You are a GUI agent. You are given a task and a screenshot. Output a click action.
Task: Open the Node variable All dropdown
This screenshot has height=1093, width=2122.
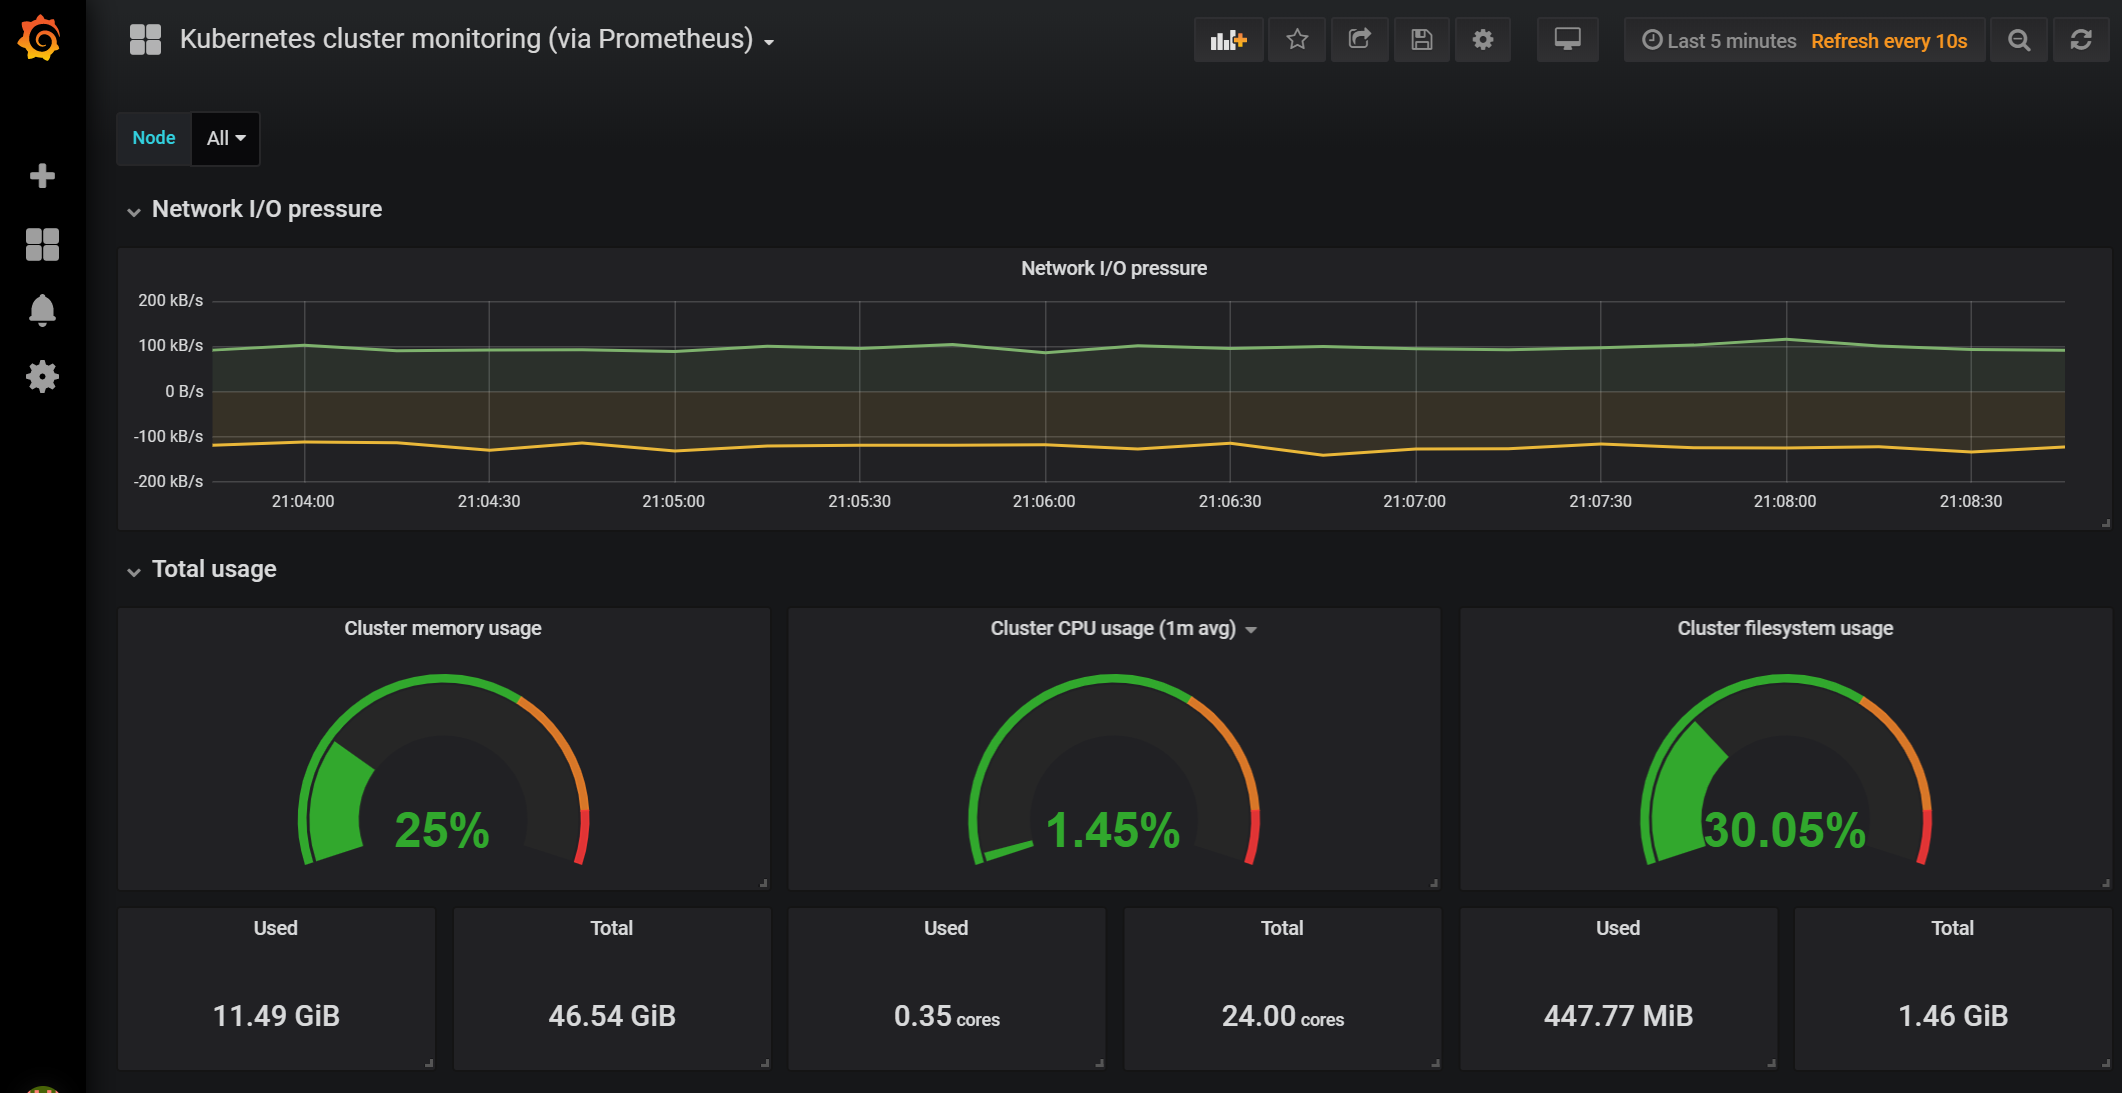click(226, 138)
